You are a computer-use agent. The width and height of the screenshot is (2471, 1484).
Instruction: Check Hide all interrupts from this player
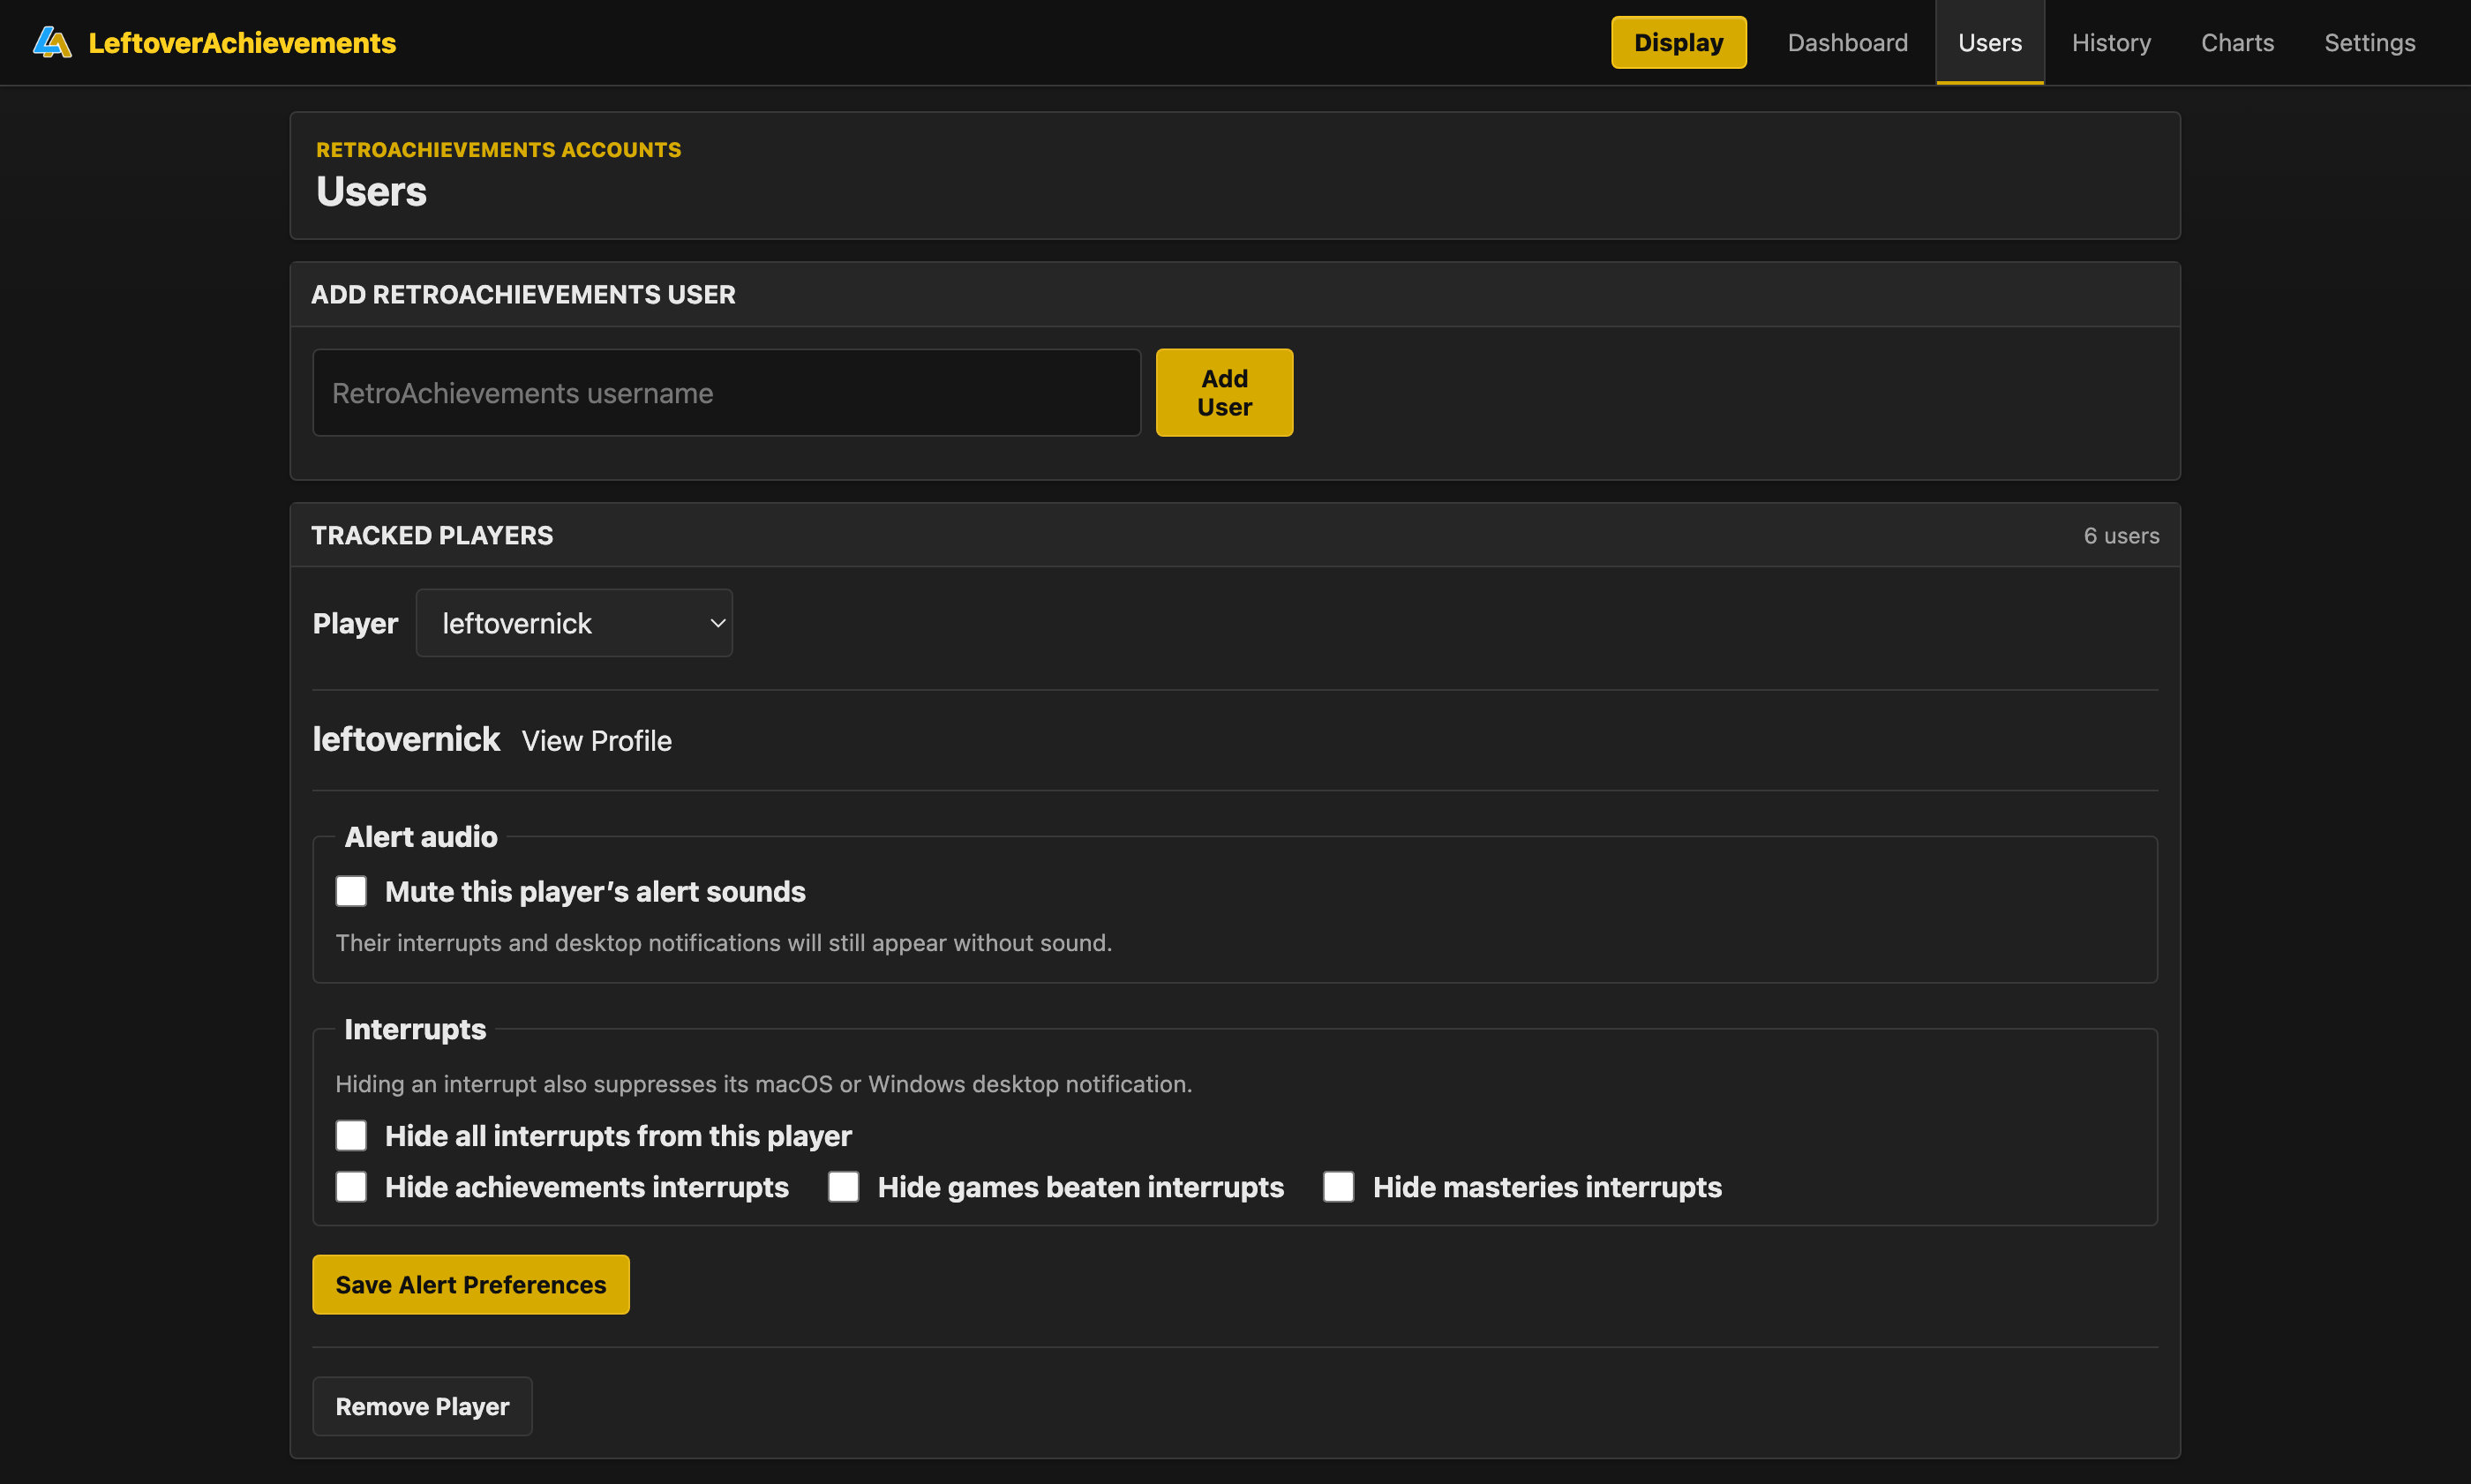351,1136
